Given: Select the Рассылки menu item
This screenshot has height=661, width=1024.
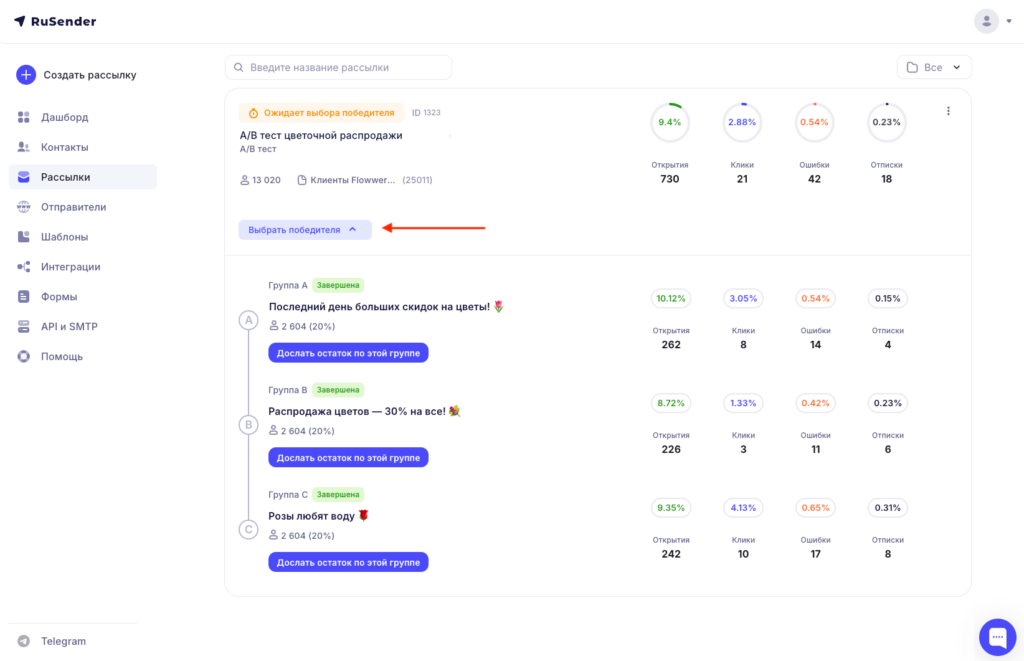Looking at the screenshot, I should click(83, 177).
